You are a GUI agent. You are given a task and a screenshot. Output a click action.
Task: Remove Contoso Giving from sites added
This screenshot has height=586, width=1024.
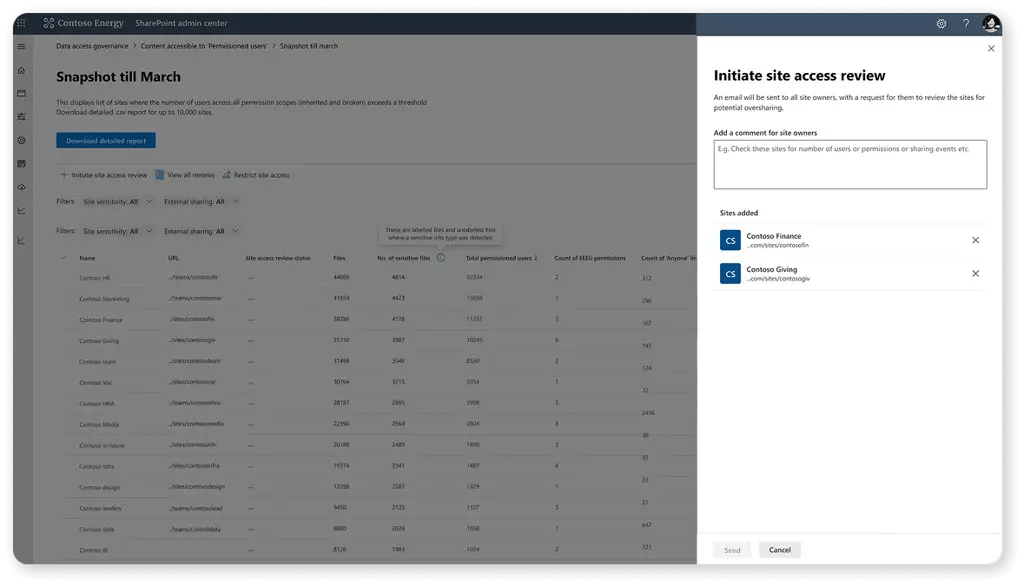pyautogui.click(x=975, y=274)
